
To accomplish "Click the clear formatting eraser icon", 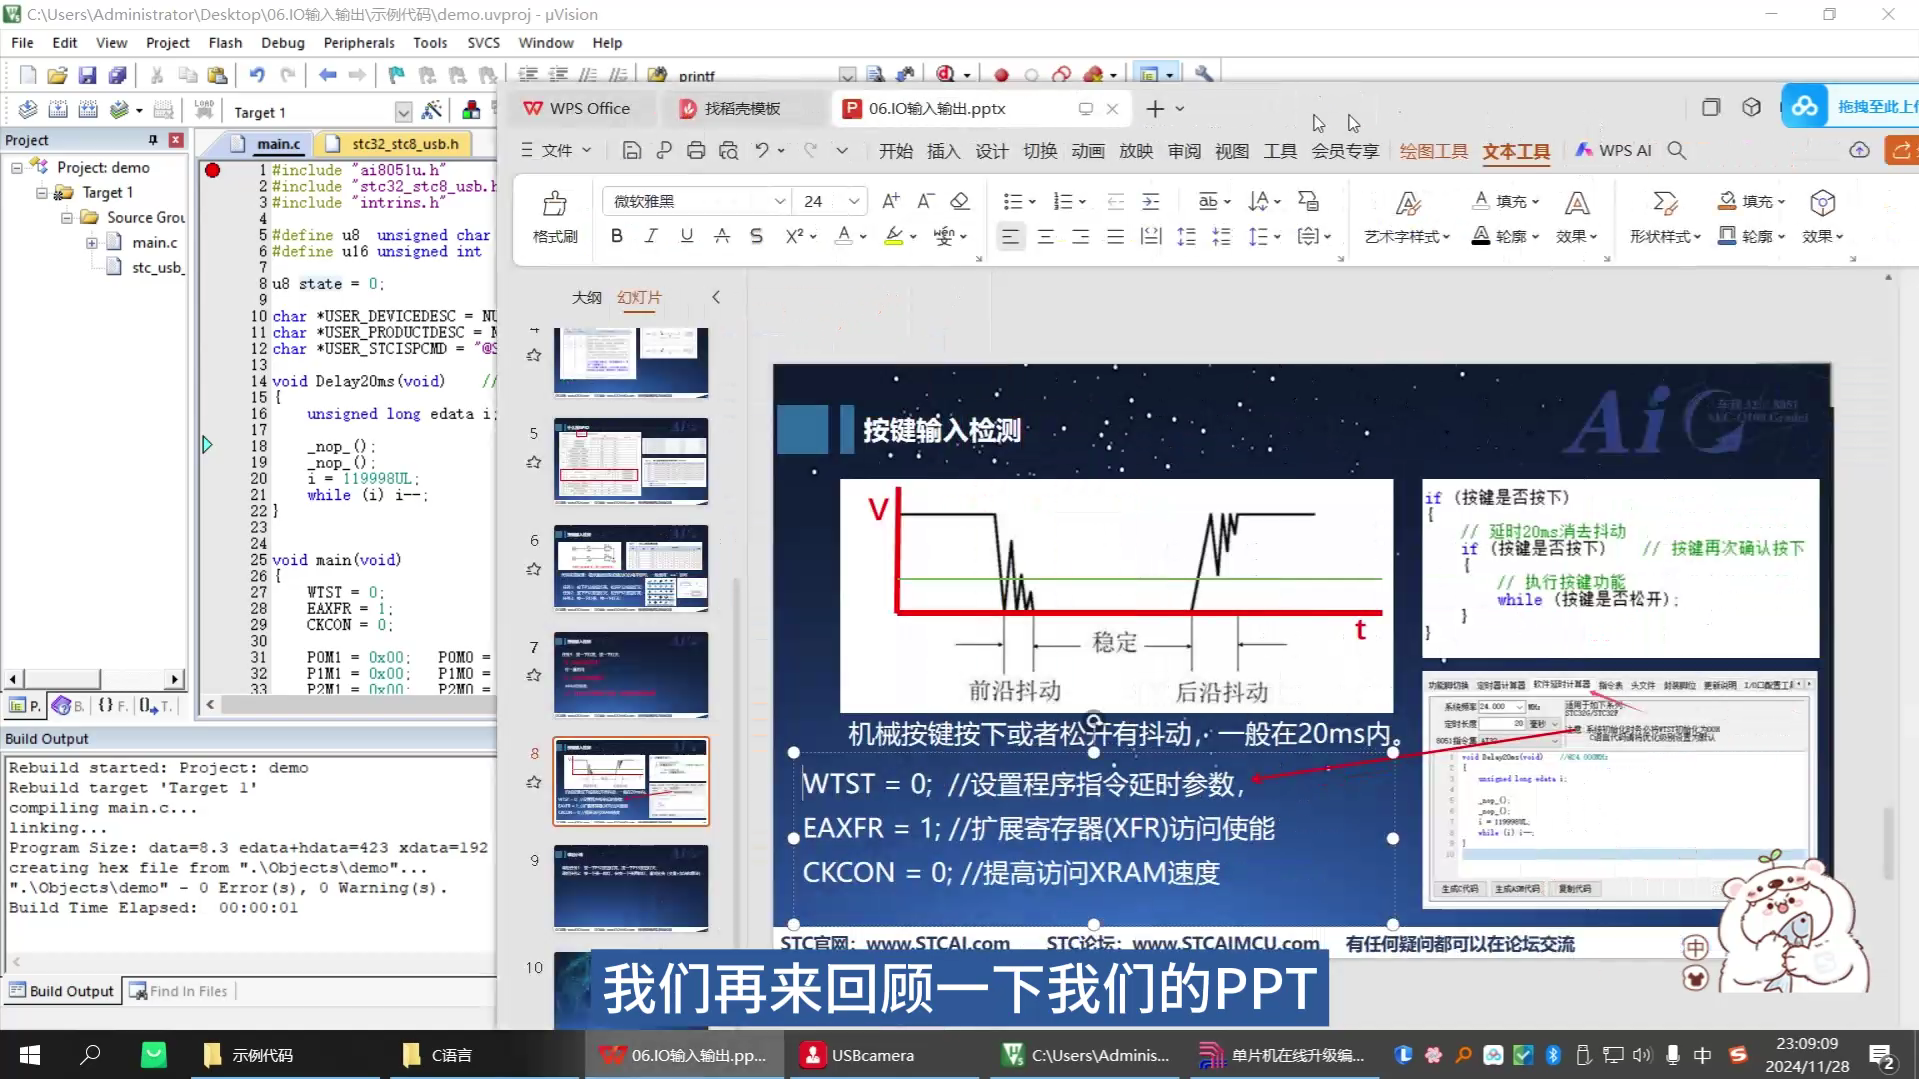I will pyautogui.click(x=960, y=201).
